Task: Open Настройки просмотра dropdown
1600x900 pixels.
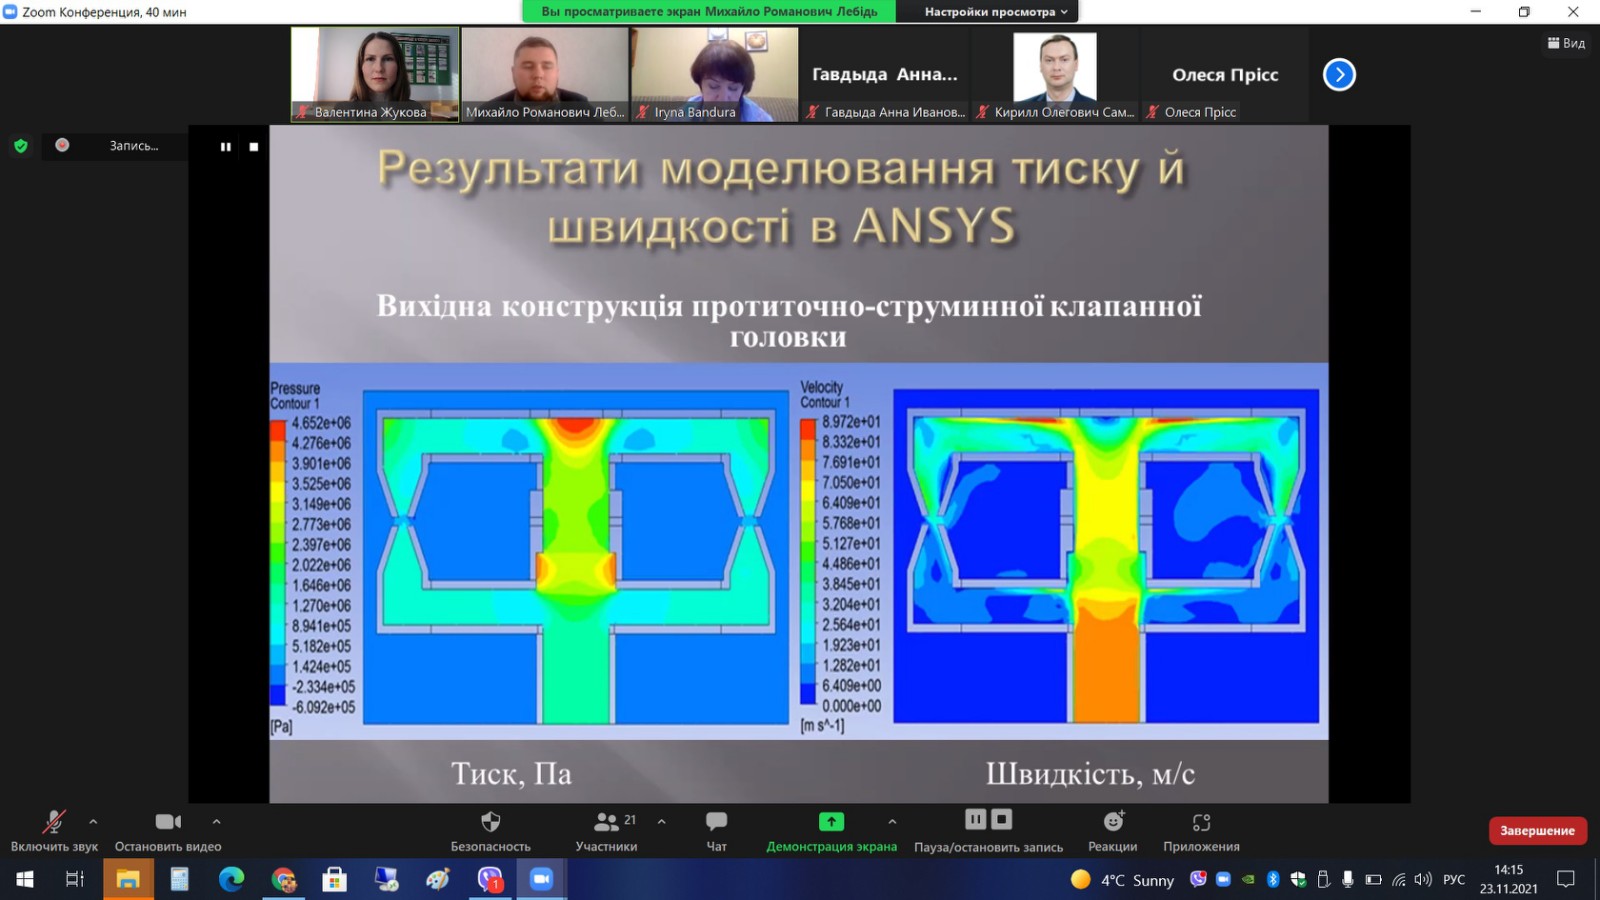Action: 995,12
